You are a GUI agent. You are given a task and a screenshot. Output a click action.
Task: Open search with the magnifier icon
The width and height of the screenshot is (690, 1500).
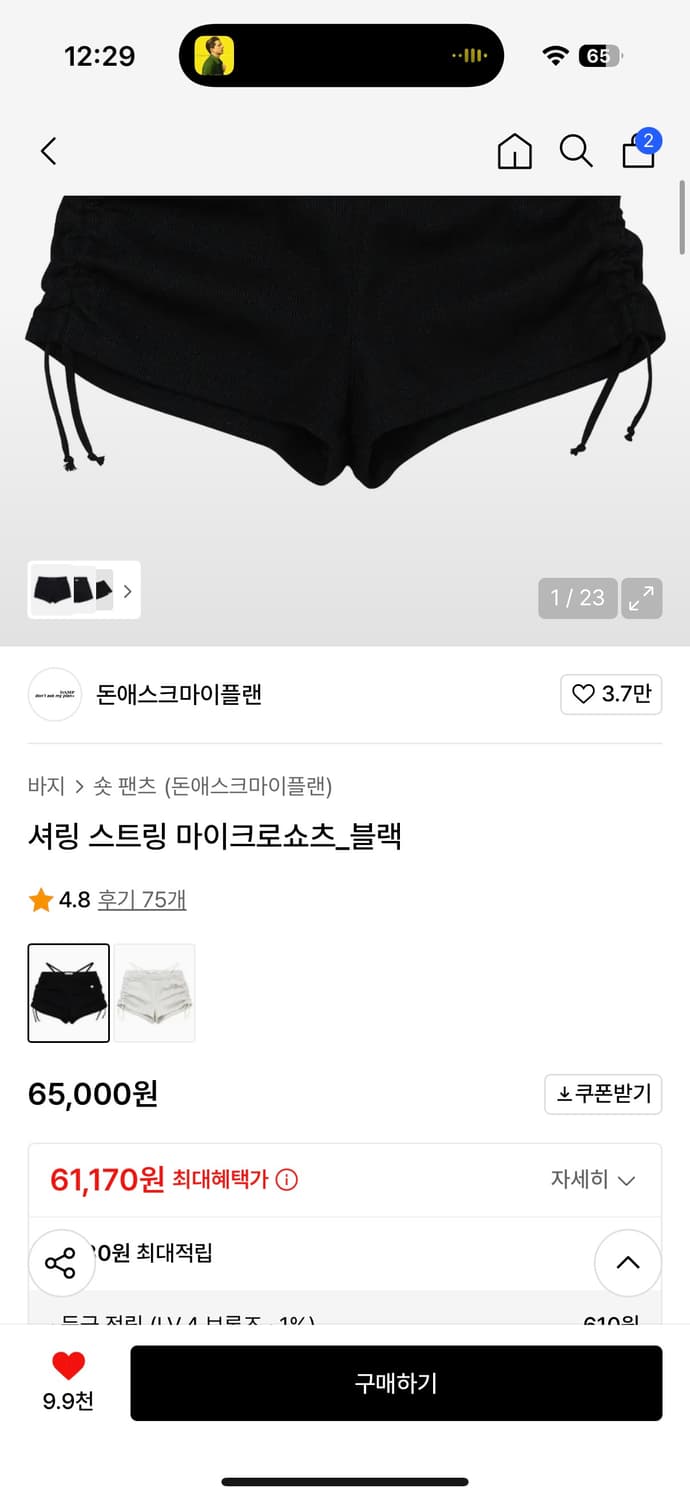tap(575, 151)
